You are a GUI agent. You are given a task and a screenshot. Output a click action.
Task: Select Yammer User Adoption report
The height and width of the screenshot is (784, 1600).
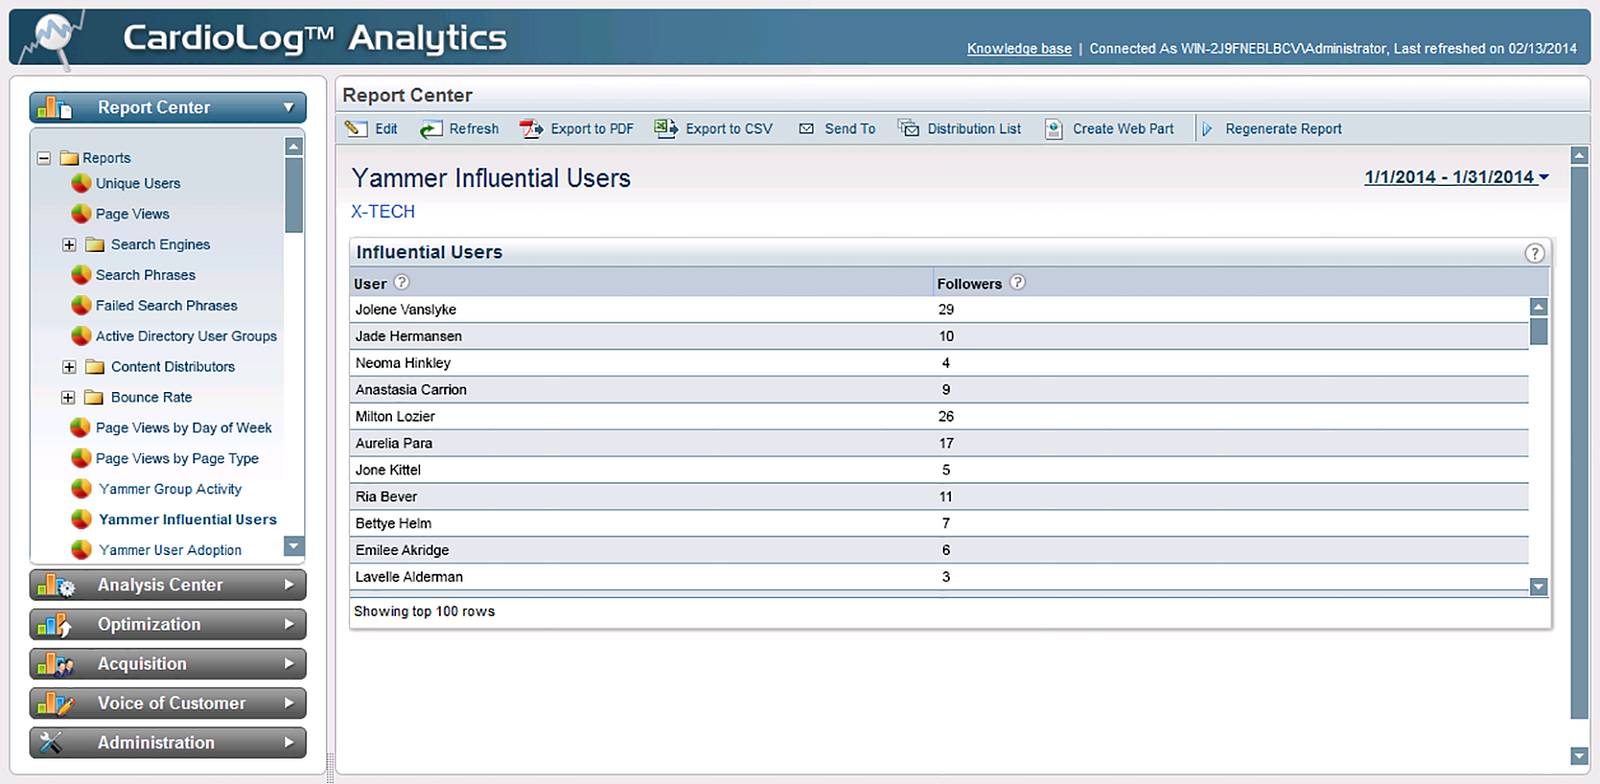(x=170, y=550)
